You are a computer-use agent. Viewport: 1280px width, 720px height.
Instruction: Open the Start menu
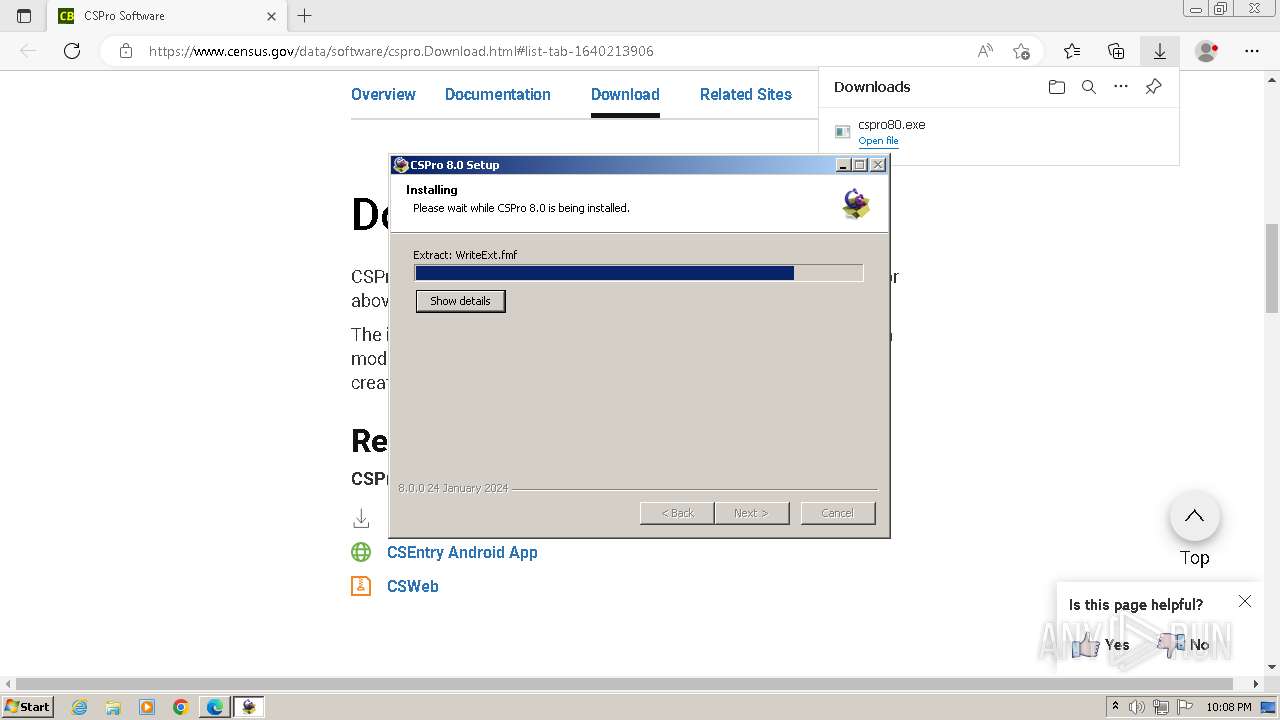pyautogui.click(x=27, y=707)
